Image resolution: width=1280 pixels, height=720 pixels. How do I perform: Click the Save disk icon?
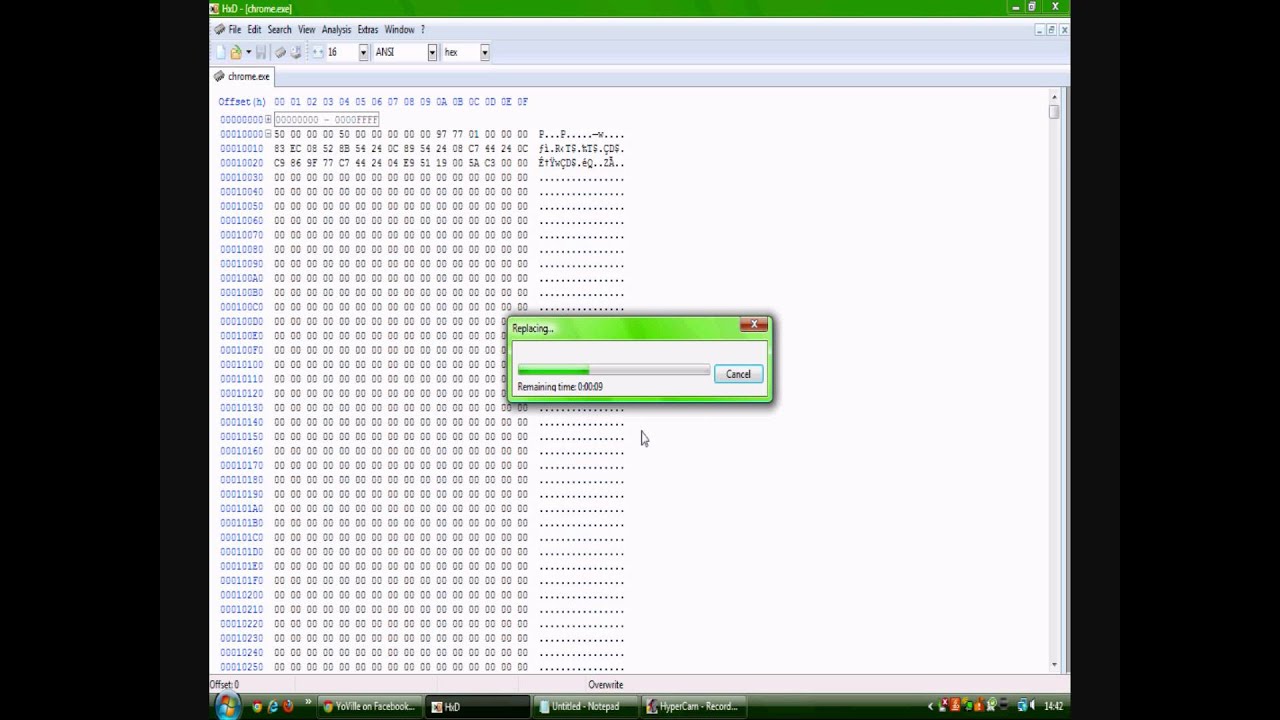(261, 52)
